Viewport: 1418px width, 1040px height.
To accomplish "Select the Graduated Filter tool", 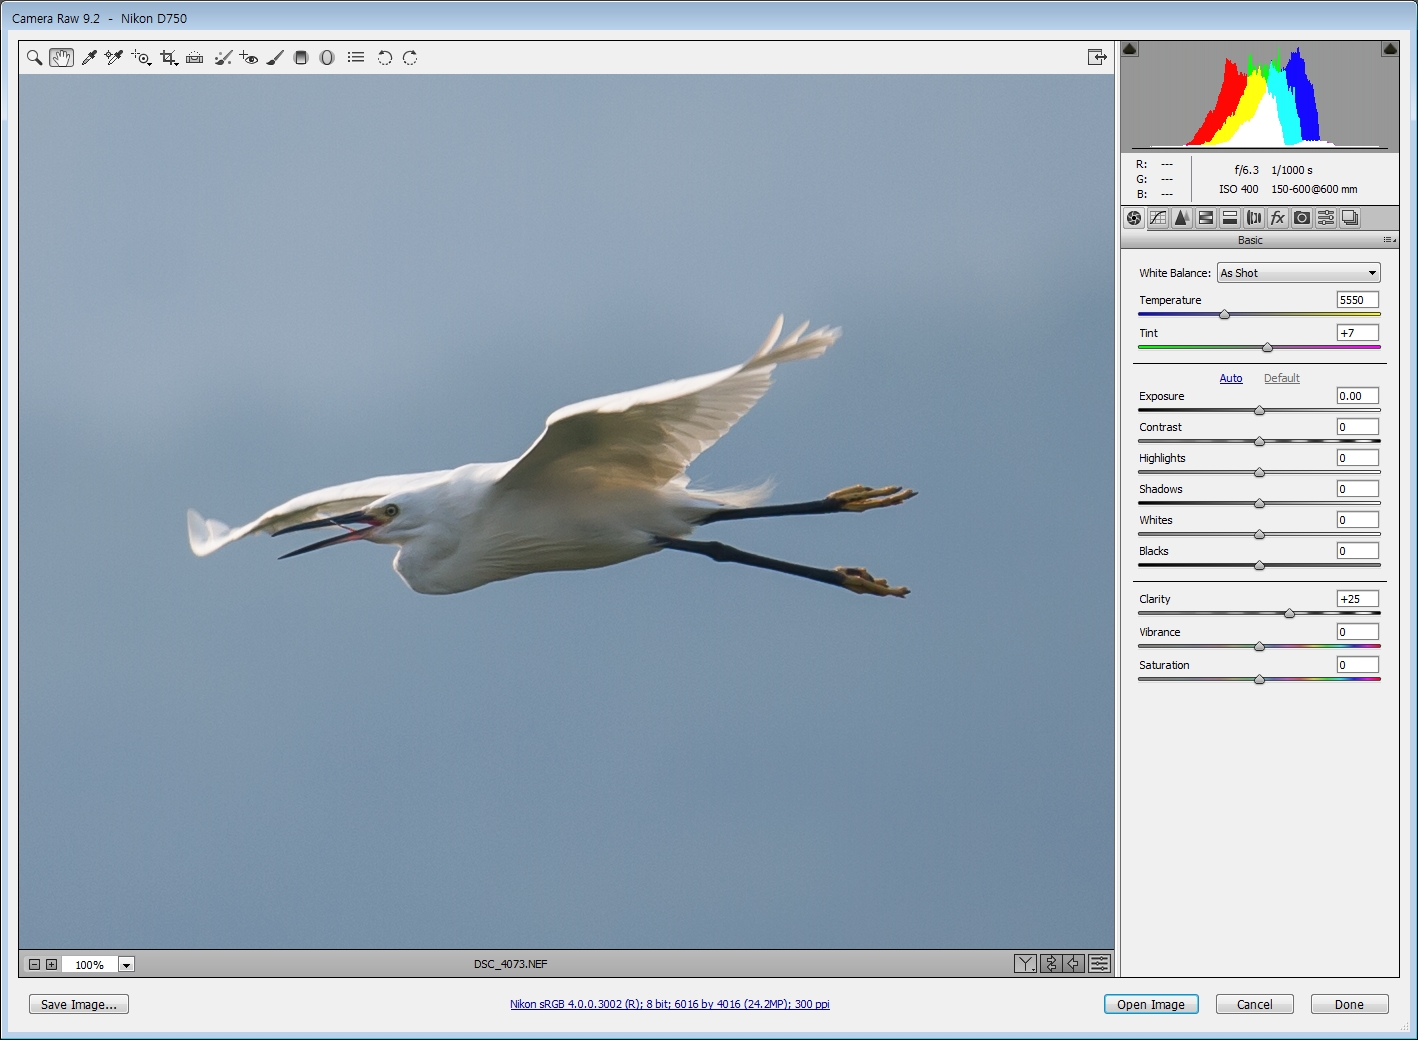I will (301, 58).
